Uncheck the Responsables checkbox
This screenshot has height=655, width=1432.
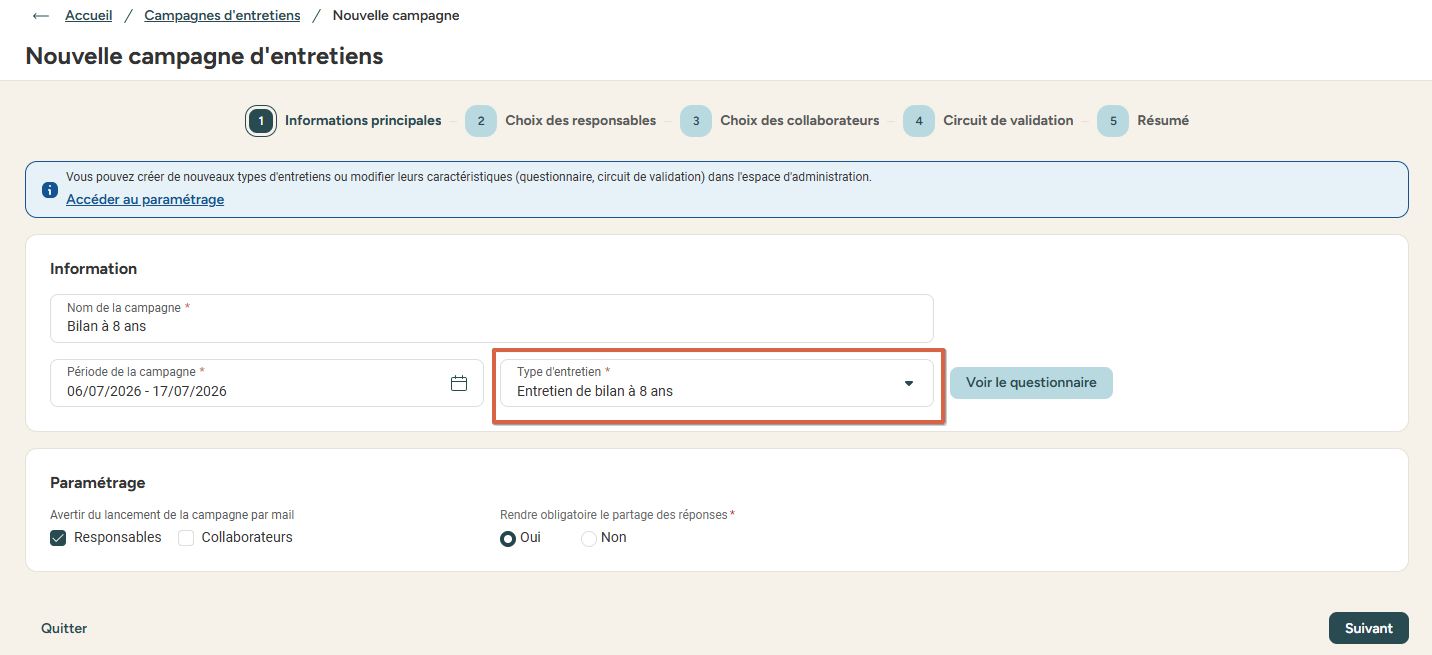click(58, 538)
